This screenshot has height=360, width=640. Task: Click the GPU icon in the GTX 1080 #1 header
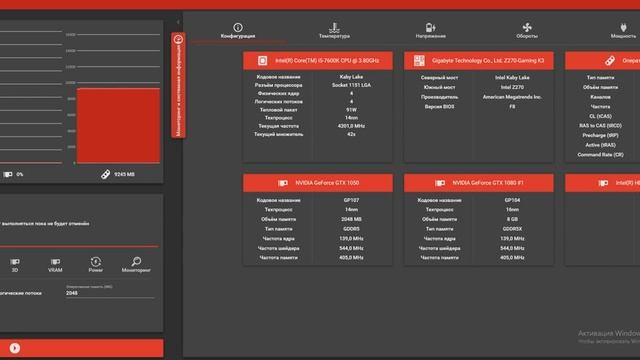coord(440,183)
